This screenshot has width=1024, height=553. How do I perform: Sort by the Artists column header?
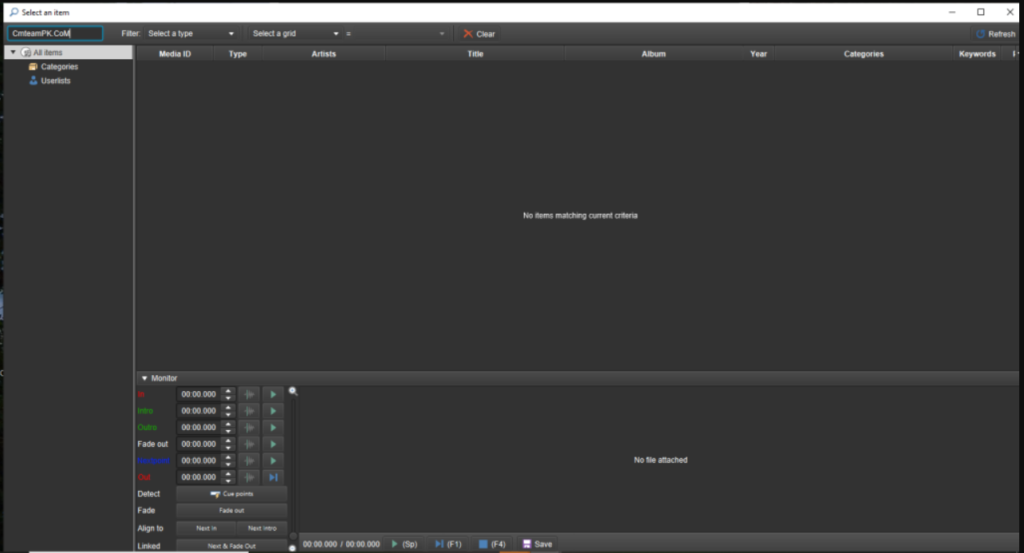tap(323, 54)
